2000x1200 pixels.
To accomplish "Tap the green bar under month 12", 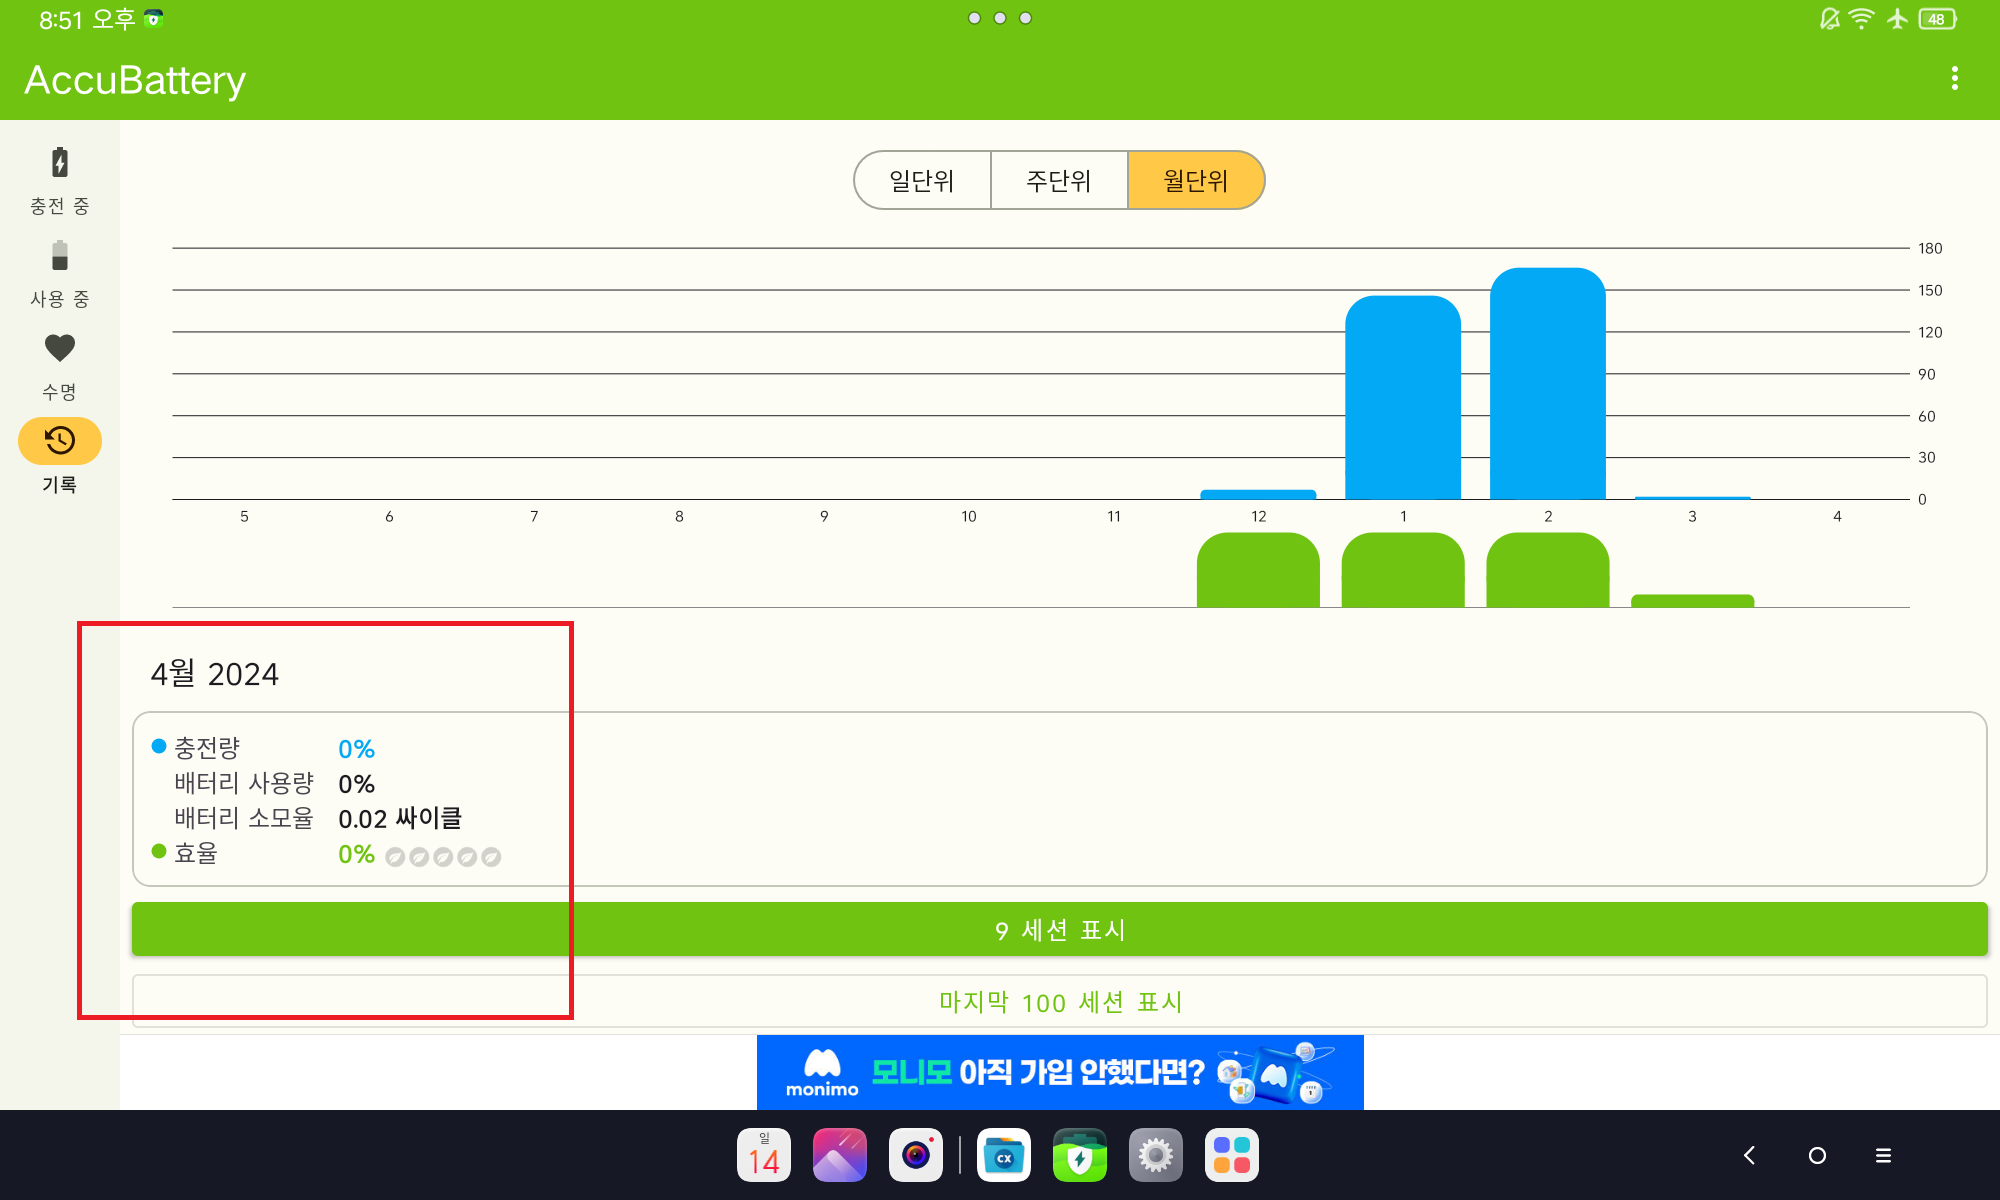I will pos(1258,571).
